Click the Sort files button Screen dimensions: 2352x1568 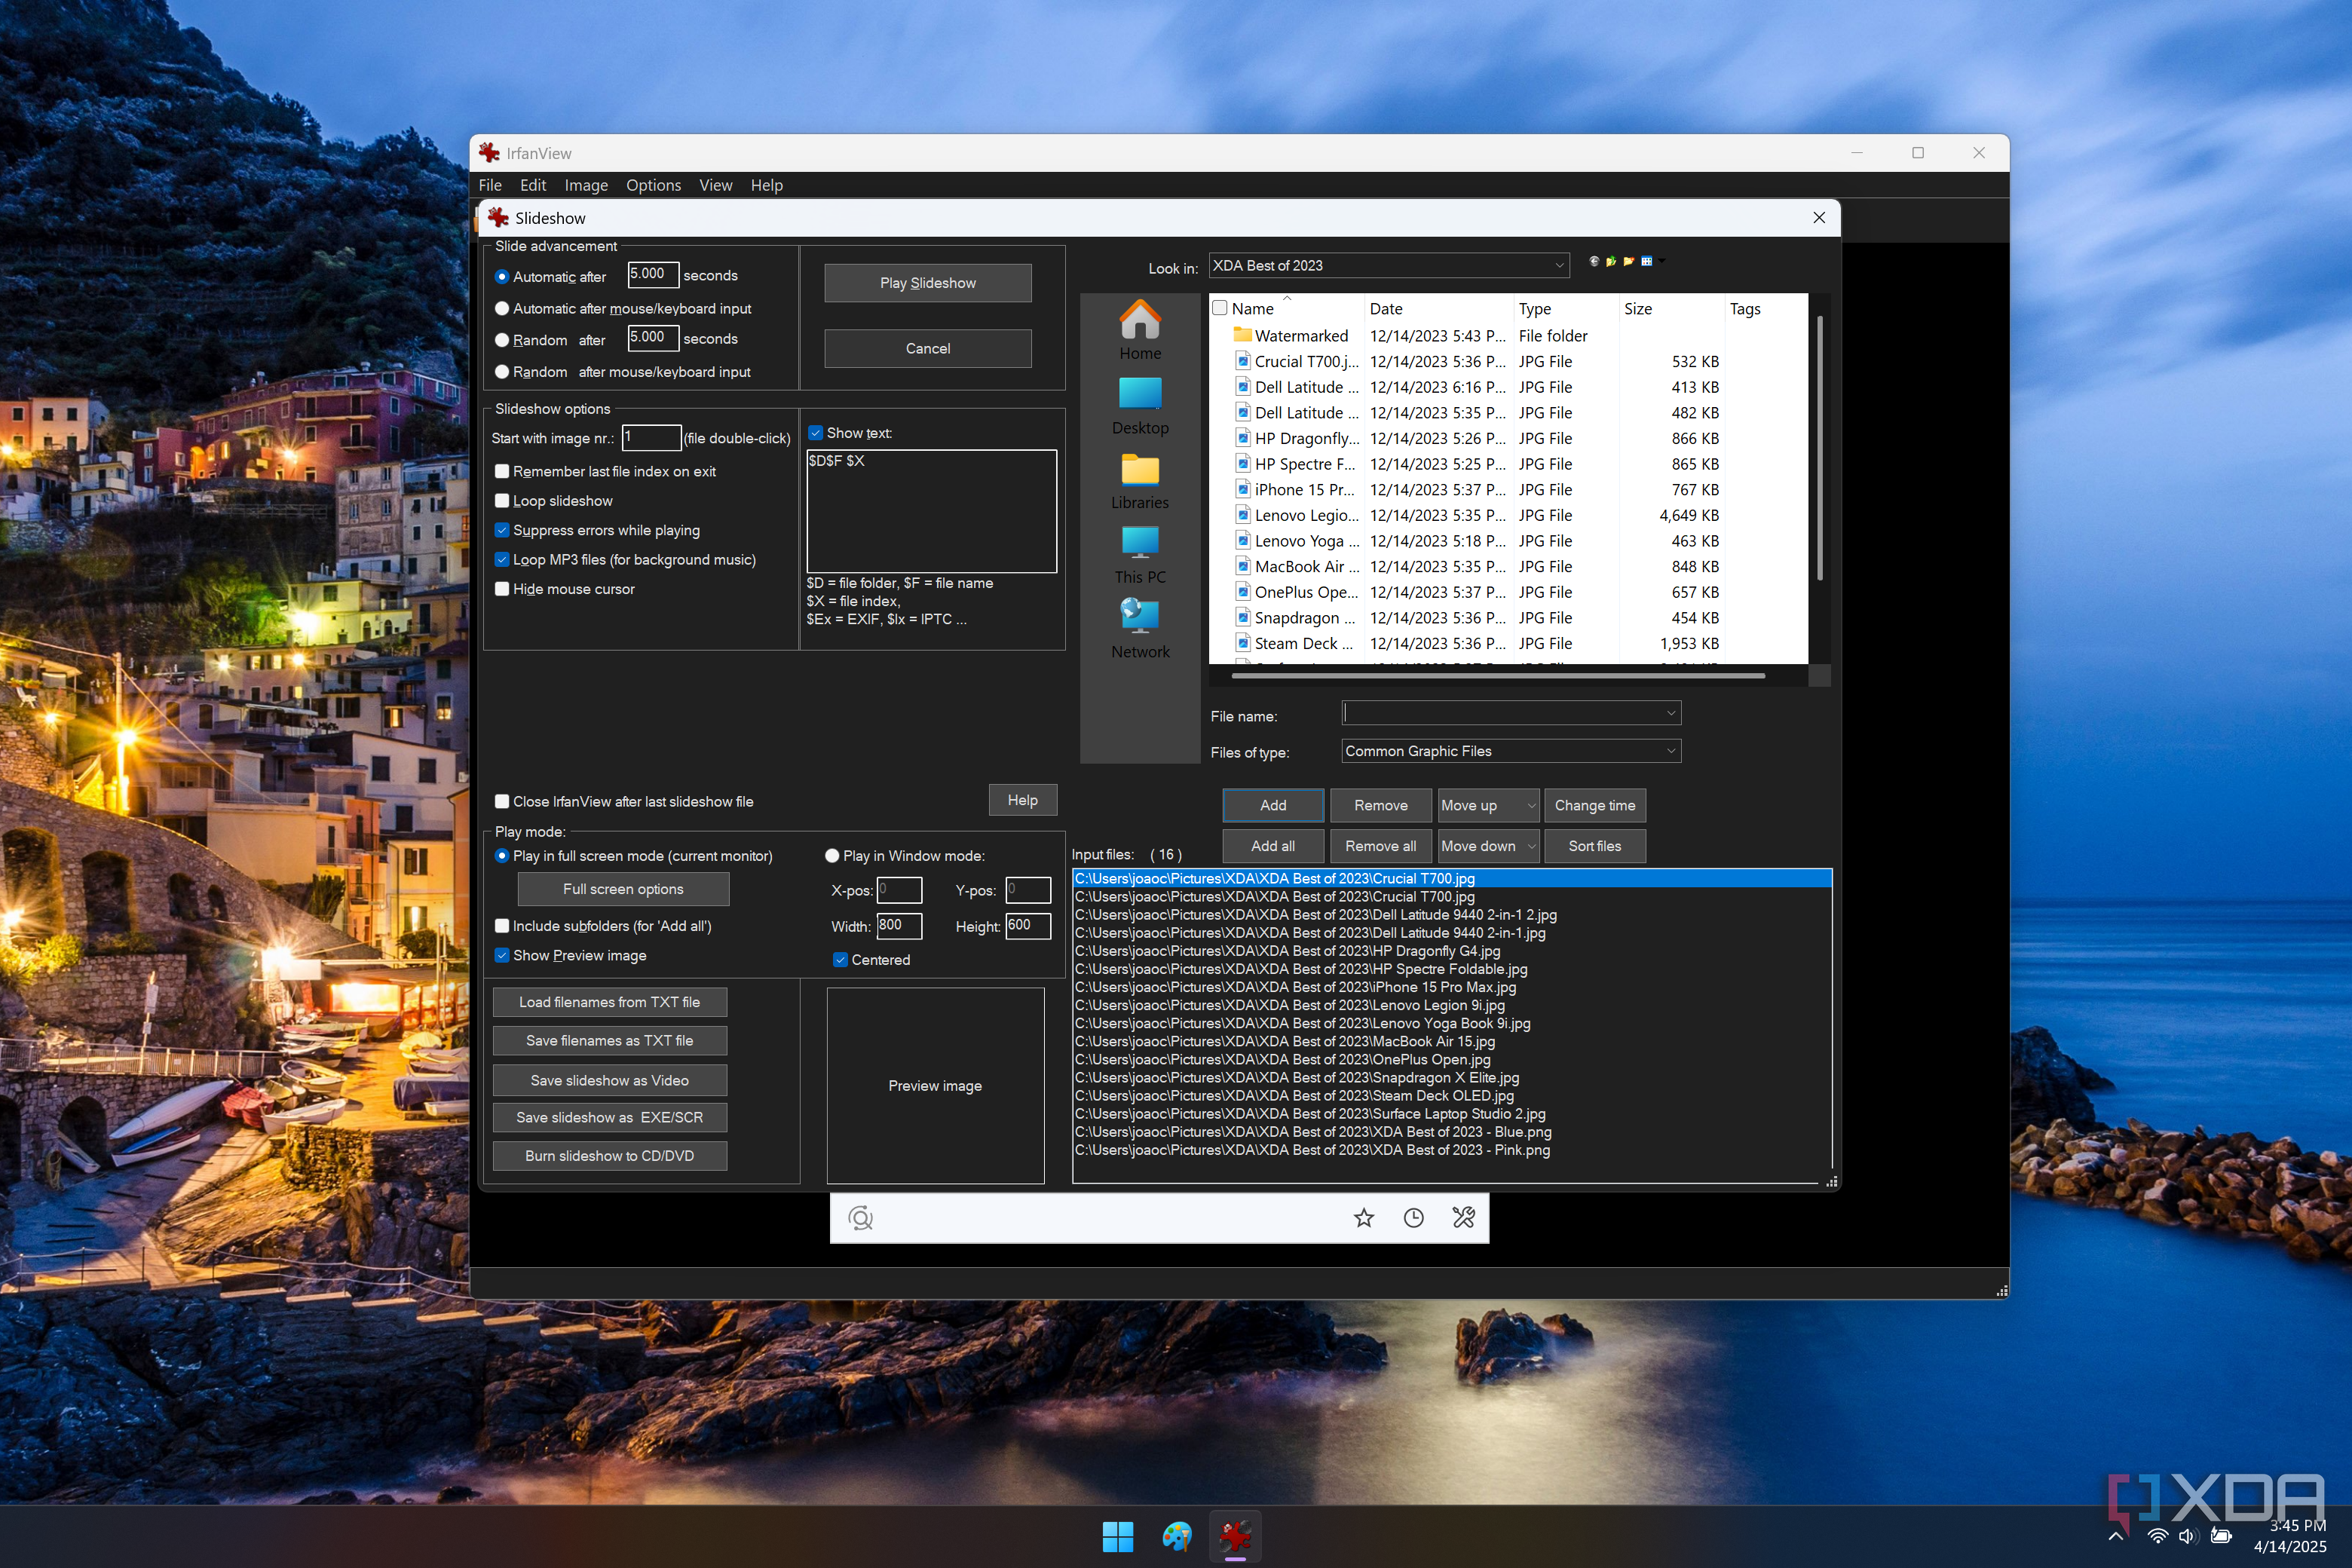pyautogui.click(x=1594, y=846)
